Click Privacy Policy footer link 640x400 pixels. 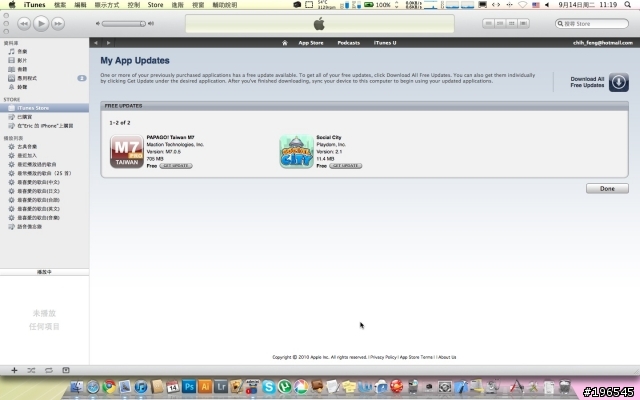[x=383, y=357]
